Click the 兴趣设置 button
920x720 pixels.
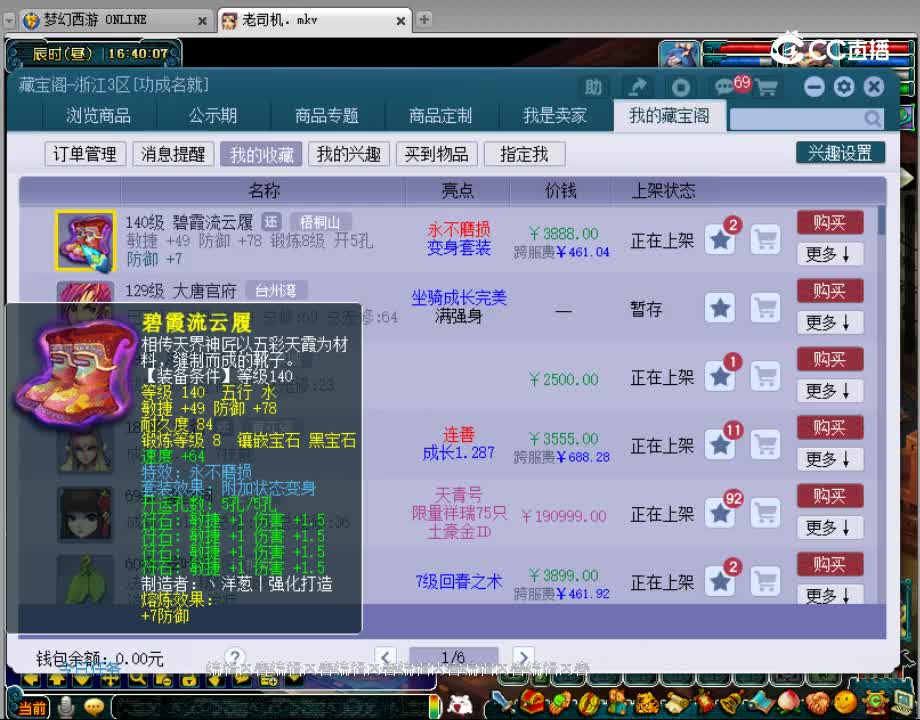coord(840,153)
